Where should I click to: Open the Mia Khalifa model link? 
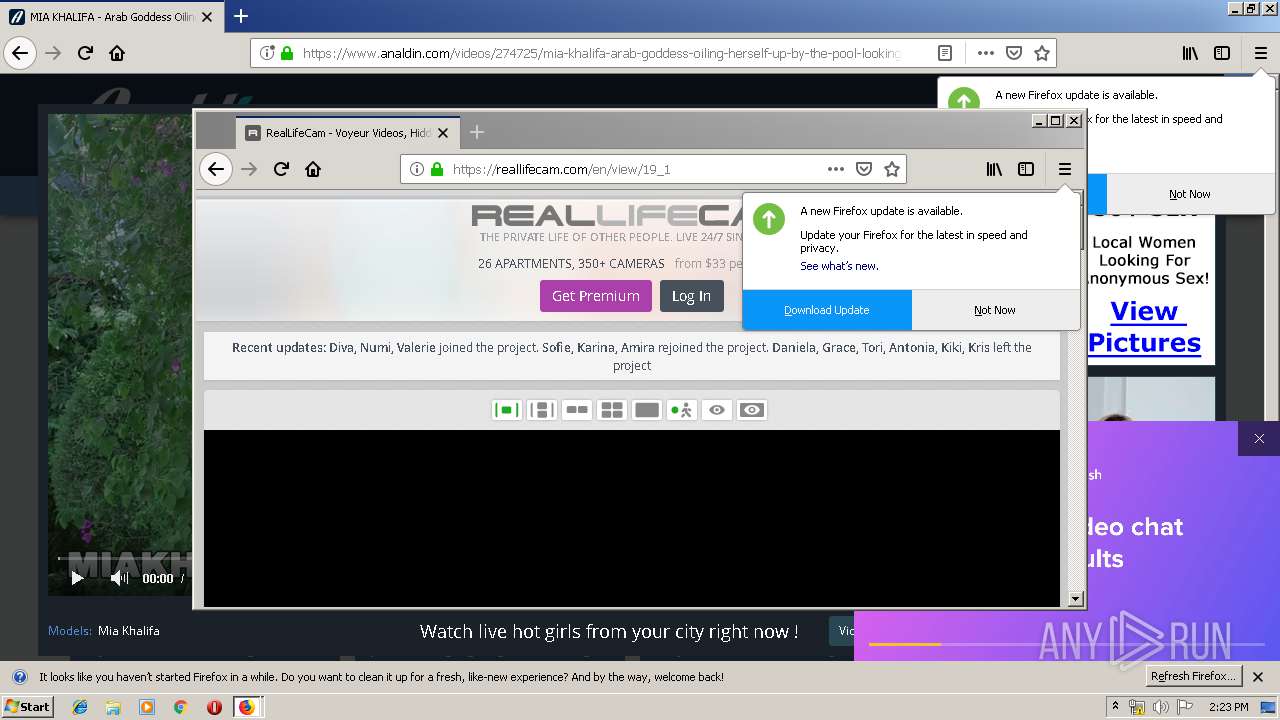128,631
